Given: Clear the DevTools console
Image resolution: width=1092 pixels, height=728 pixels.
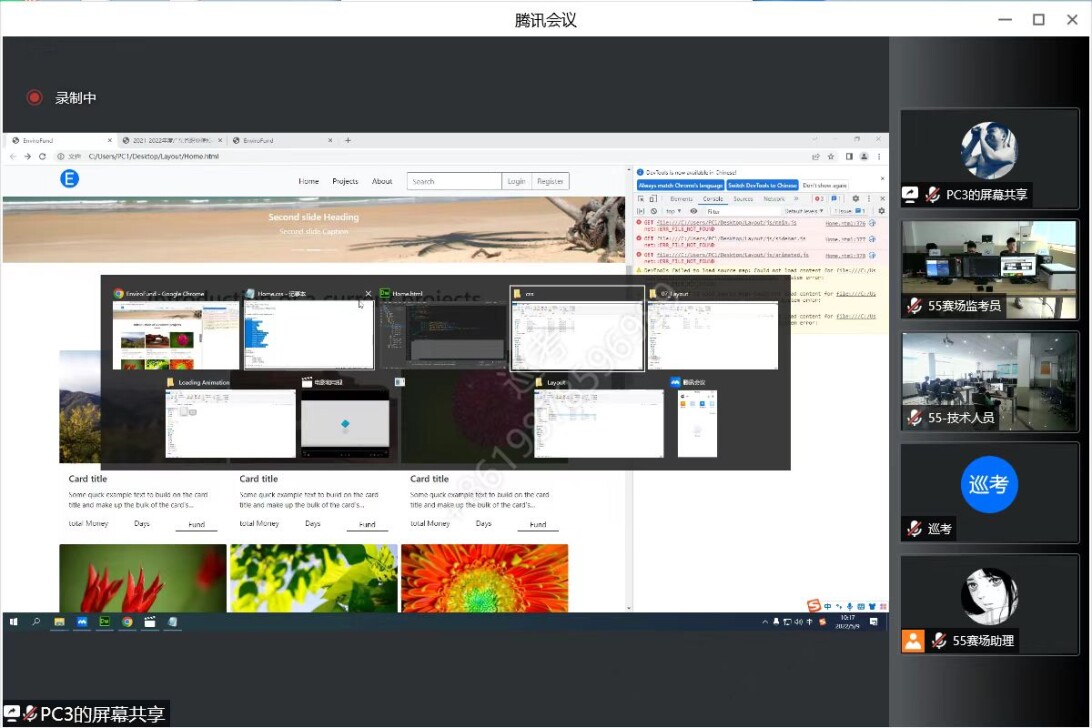Looking at the screenshot, I should point(653,211).
